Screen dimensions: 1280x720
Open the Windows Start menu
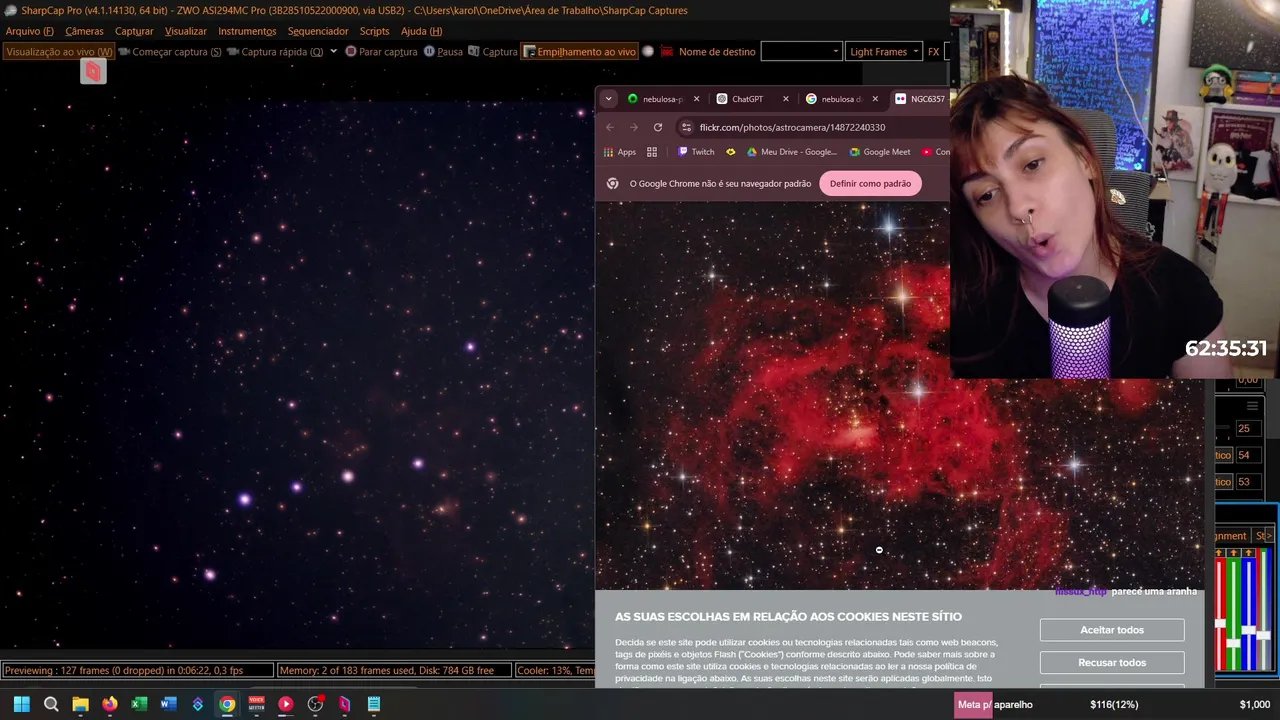pos(21,704)
